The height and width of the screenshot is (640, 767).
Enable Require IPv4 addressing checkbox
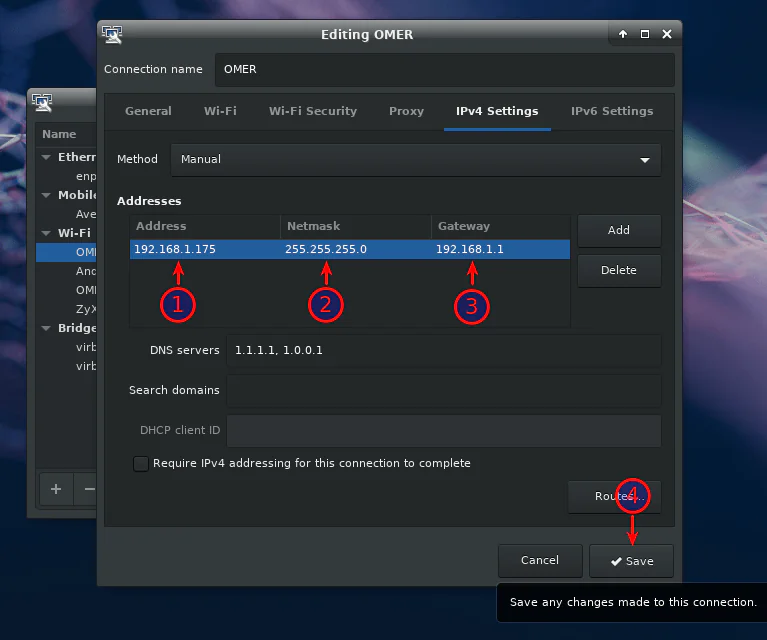coord(141,463)
